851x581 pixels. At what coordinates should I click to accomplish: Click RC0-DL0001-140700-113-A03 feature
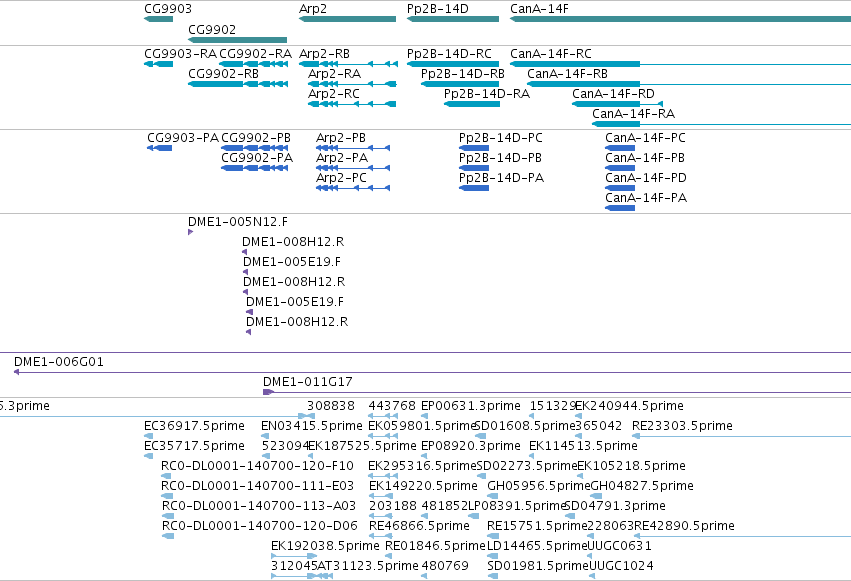pyautogui.click(x=168, y=516)
